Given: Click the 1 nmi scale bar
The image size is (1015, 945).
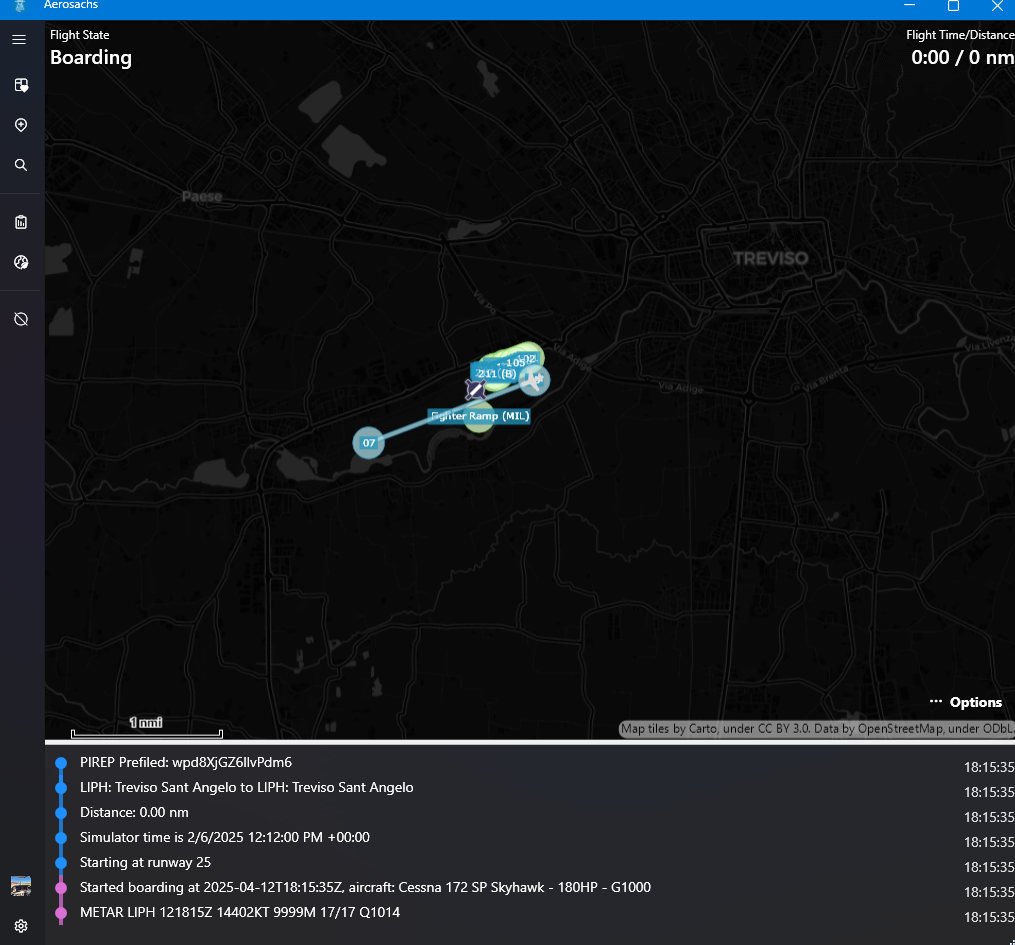Looking at the screenshot, I should [146, 722].
